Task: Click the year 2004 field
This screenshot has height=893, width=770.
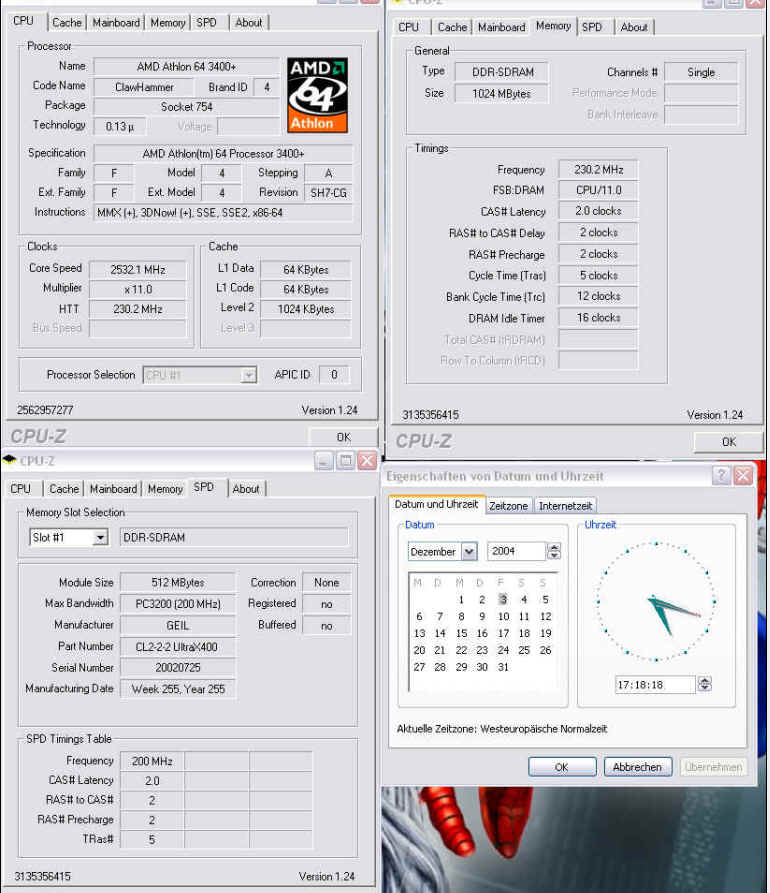Action: tap(516, 551)
